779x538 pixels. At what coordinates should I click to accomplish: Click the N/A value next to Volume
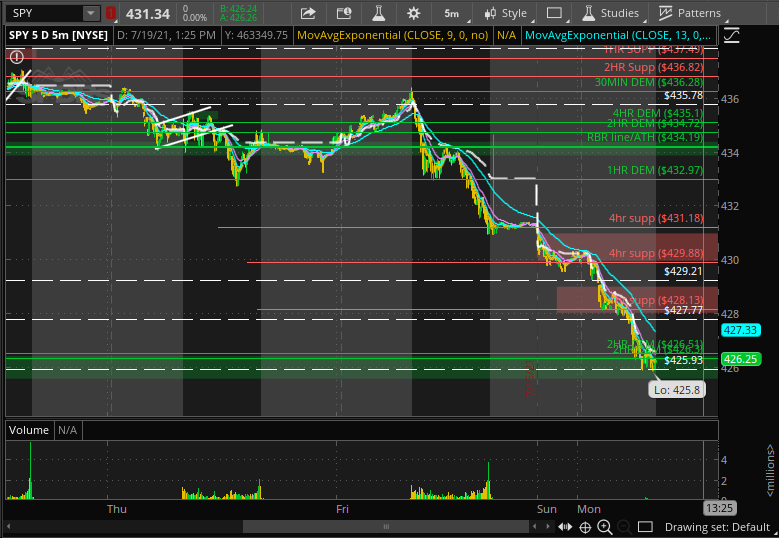click(x=68, y=430)
